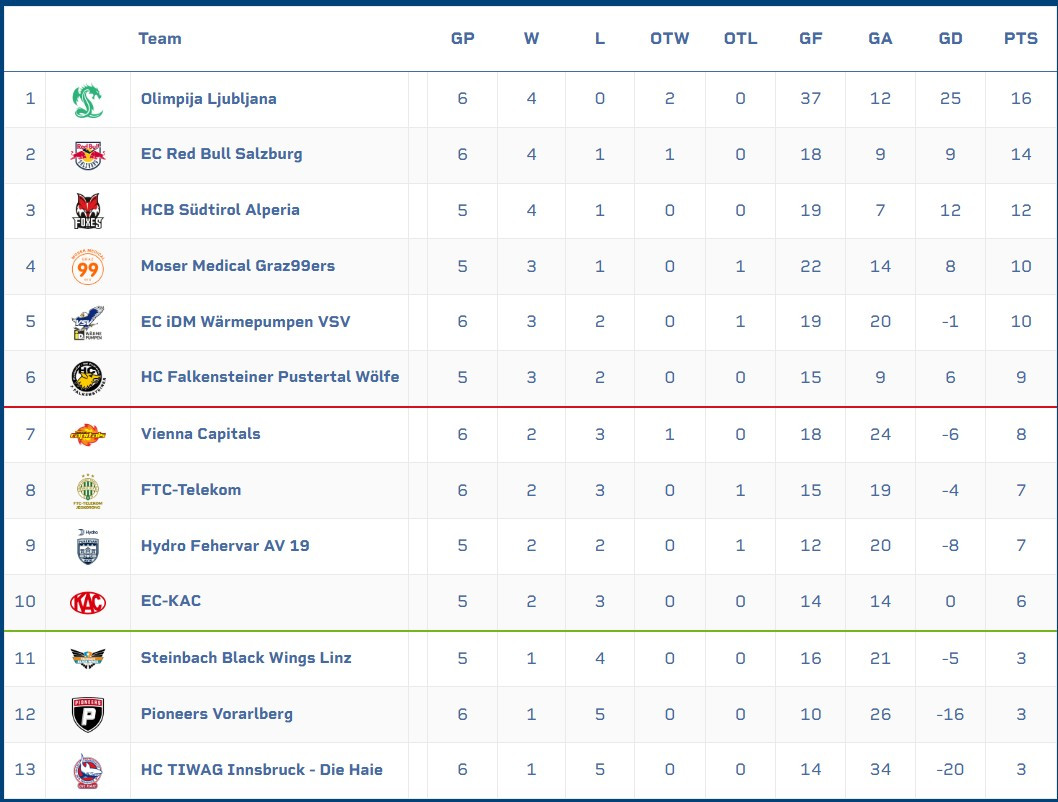Click the Pioneers Vorarlberg shield logo
The width and height of the screenshot is (1058, 802).
[x=87, y=714]
